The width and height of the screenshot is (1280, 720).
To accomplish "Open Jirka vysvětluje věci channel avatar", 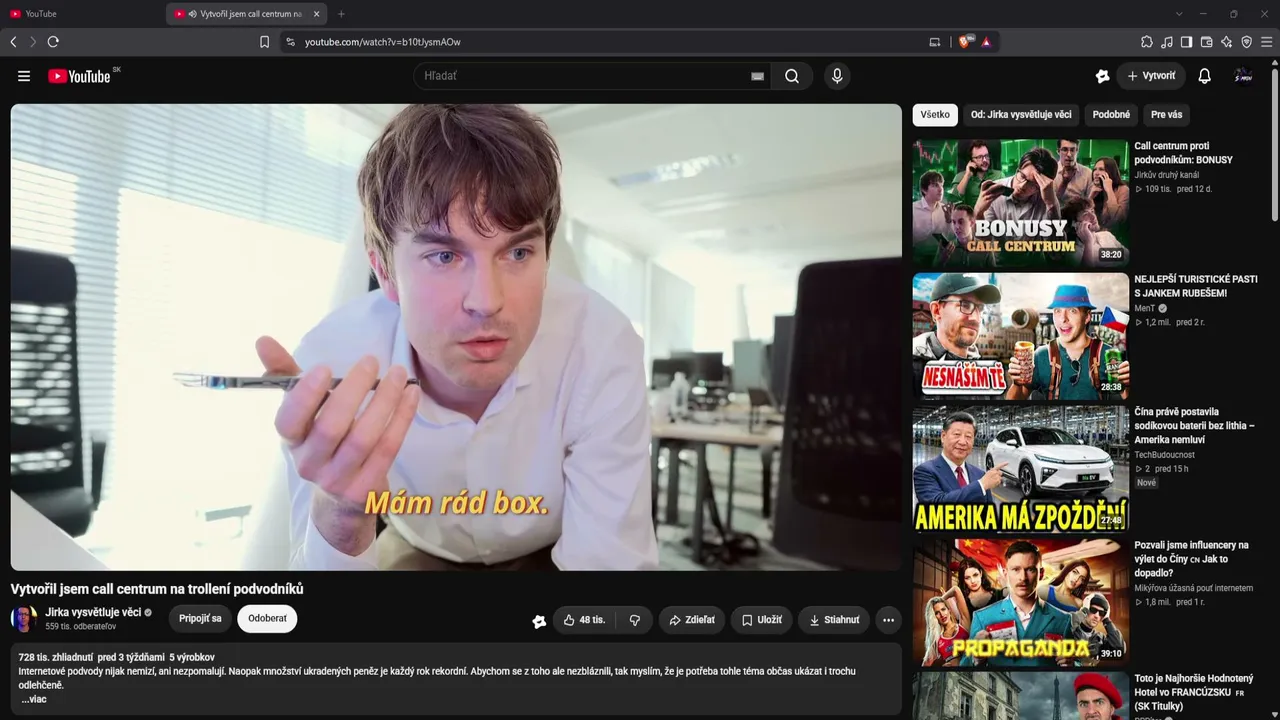I will click(24, 619).
